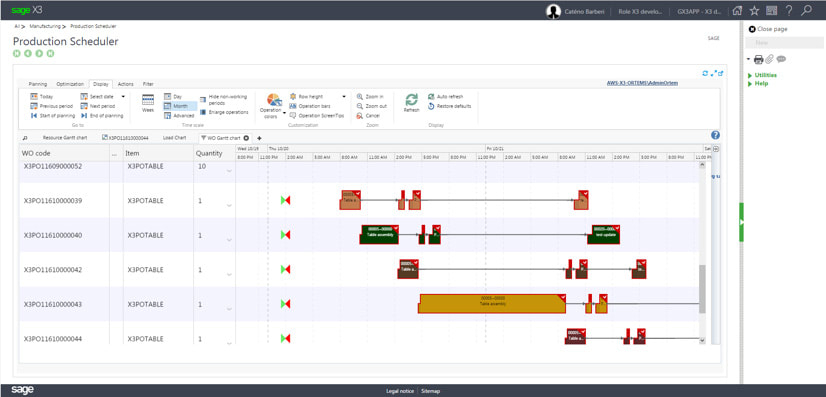
Task: Toggle Enlarge operations
Action: [224, 112]
